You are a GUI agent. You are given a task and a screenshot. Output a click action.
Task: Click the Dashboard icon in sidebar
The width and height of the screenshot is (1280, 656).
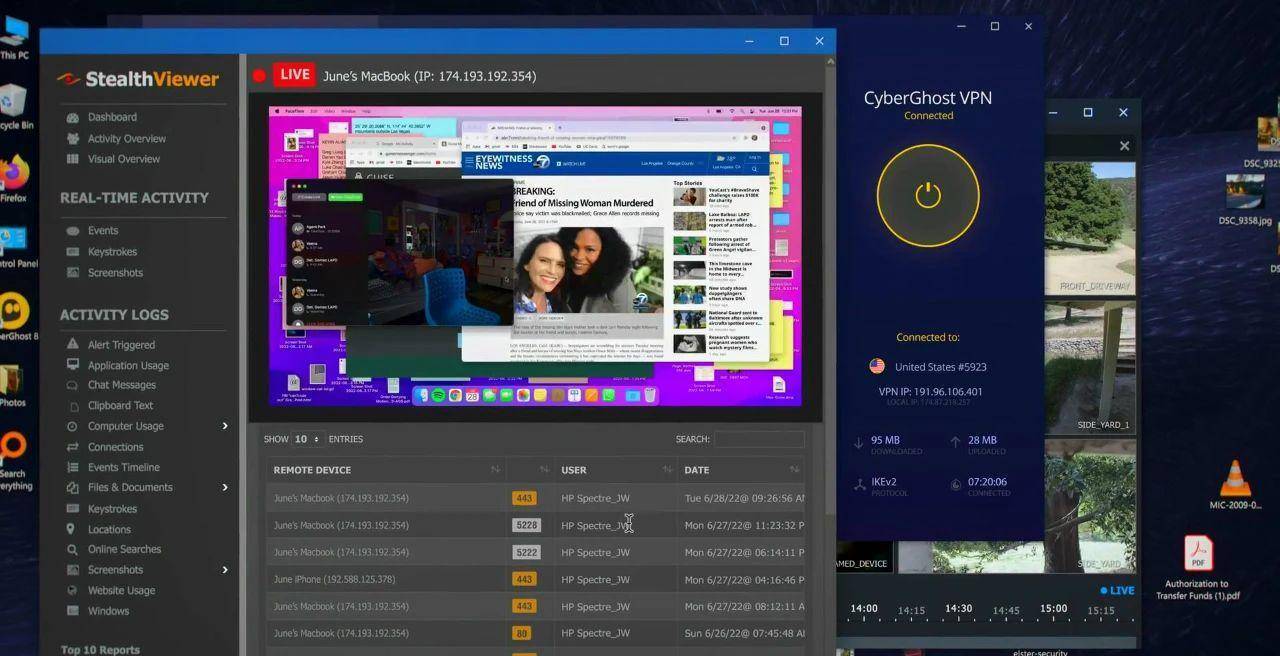[x=72, y=117]
